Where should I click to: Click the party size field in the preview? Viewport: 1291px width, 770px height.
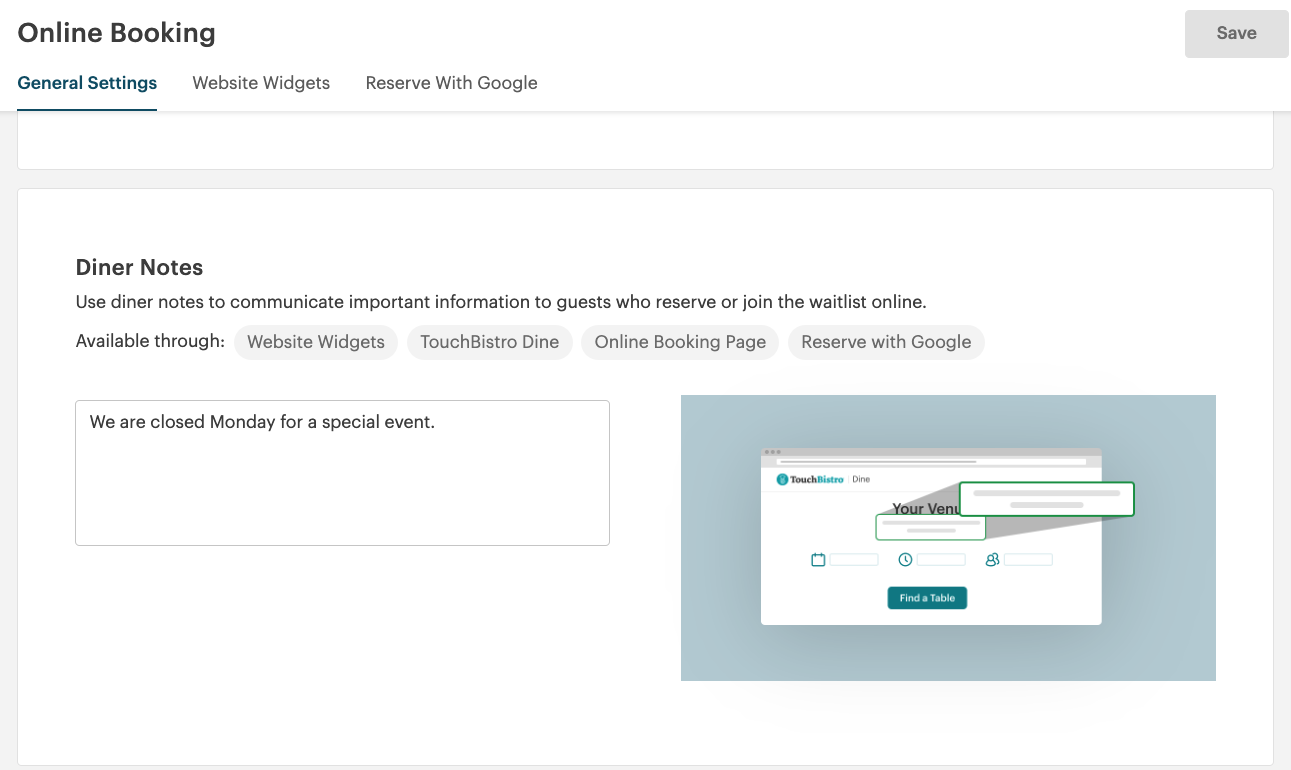[x=1029, y=559]
